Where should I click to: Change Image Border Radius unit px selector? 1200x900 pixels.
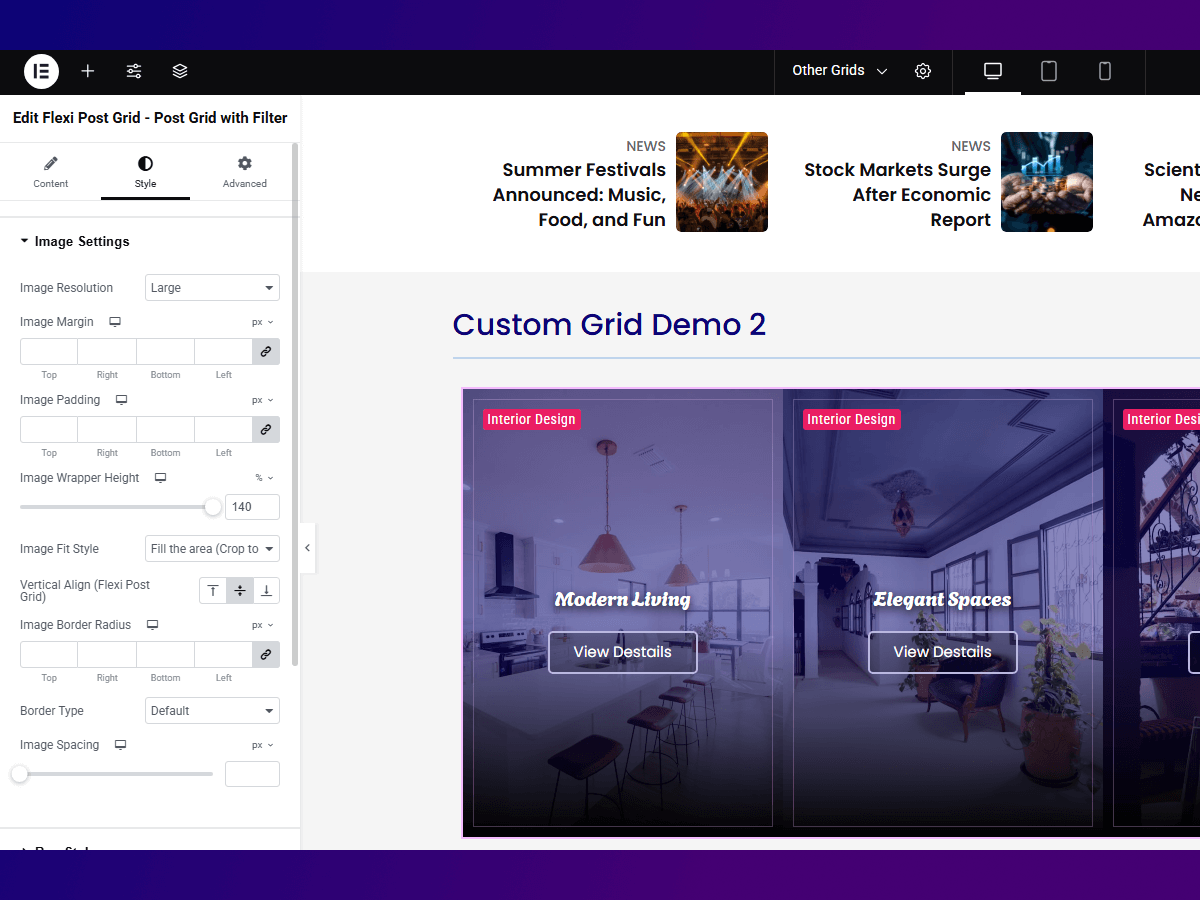click(x=263, y=625)
